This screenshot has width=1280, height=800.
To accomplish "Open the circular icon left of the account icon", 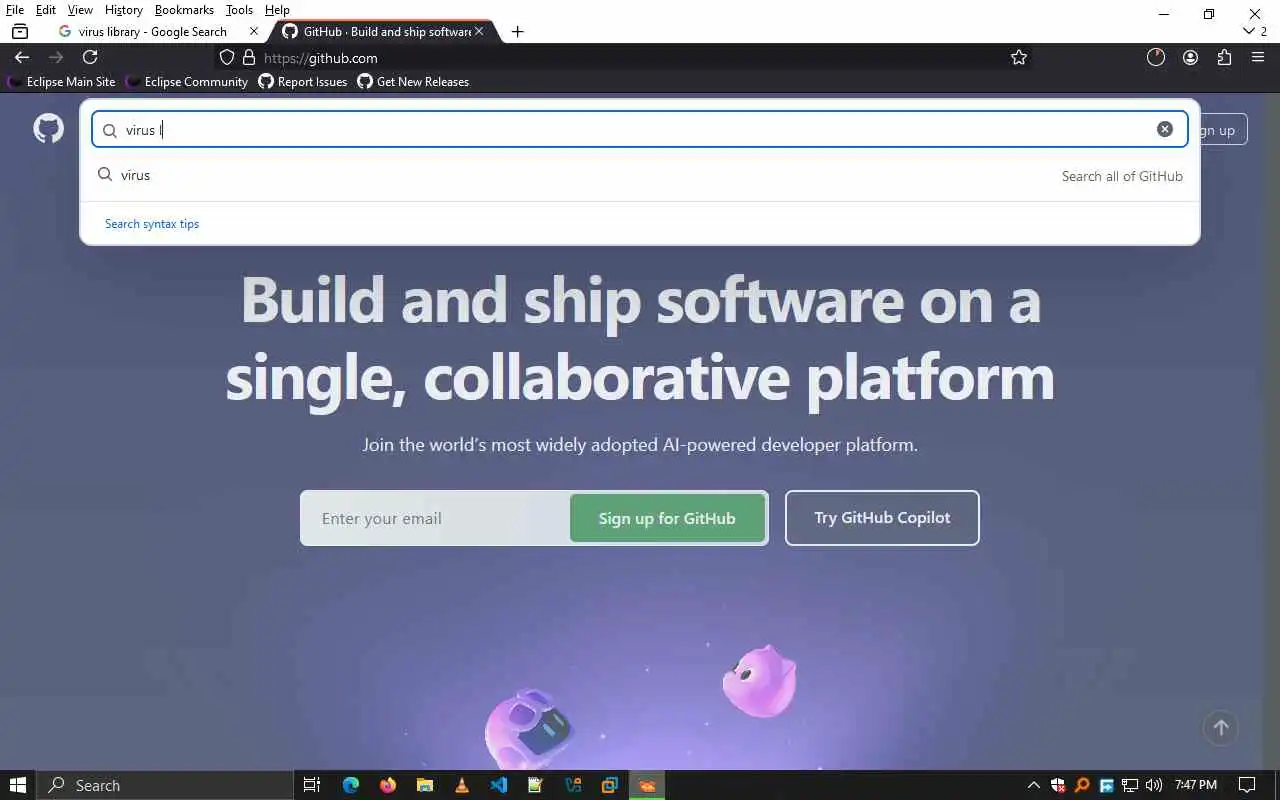I will (1156, 57).
